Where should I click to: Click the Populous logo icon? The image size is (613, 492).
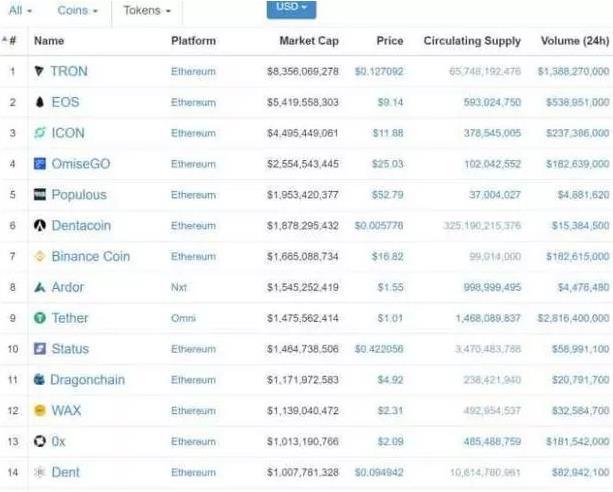[x=39, y=194]
